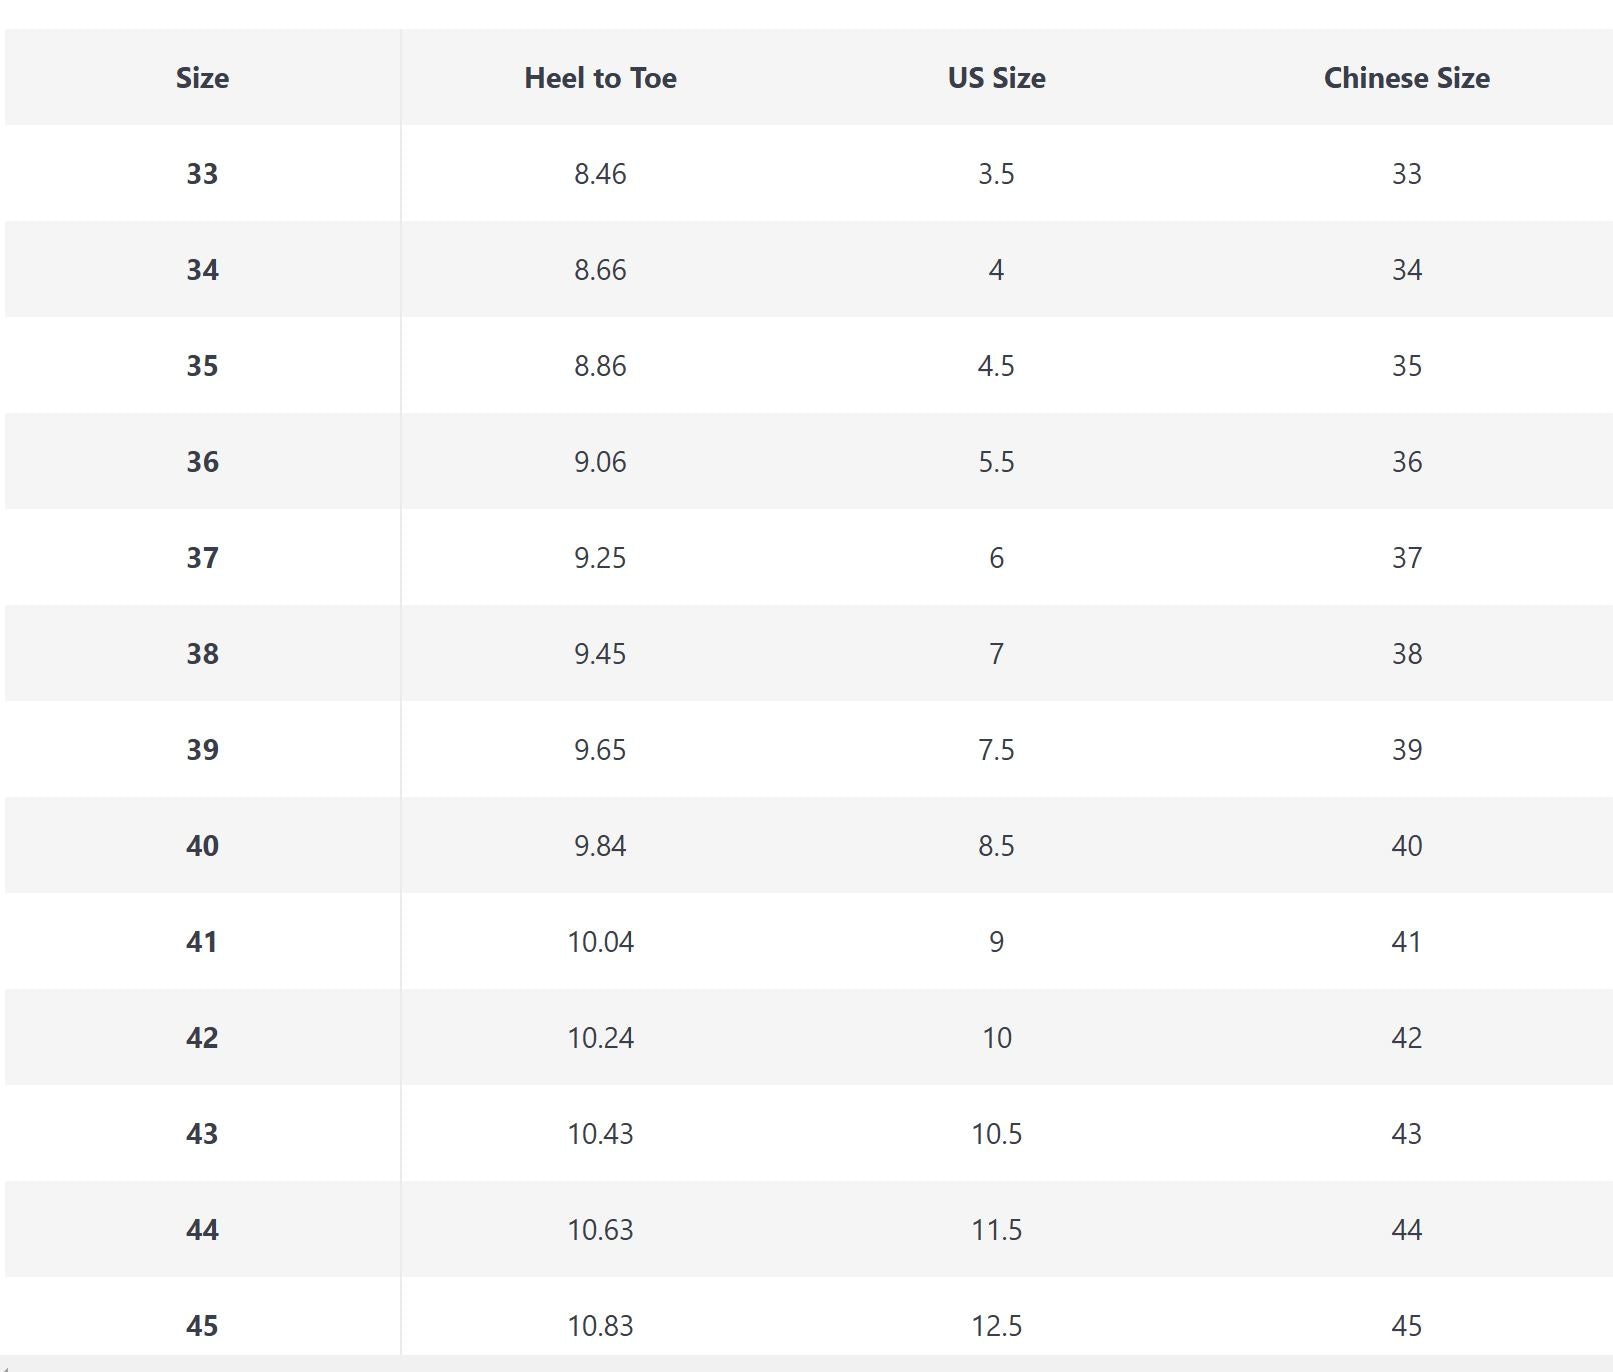1613x1372 pixels.
Task: Select size 45 row label
Action: 202,1326
